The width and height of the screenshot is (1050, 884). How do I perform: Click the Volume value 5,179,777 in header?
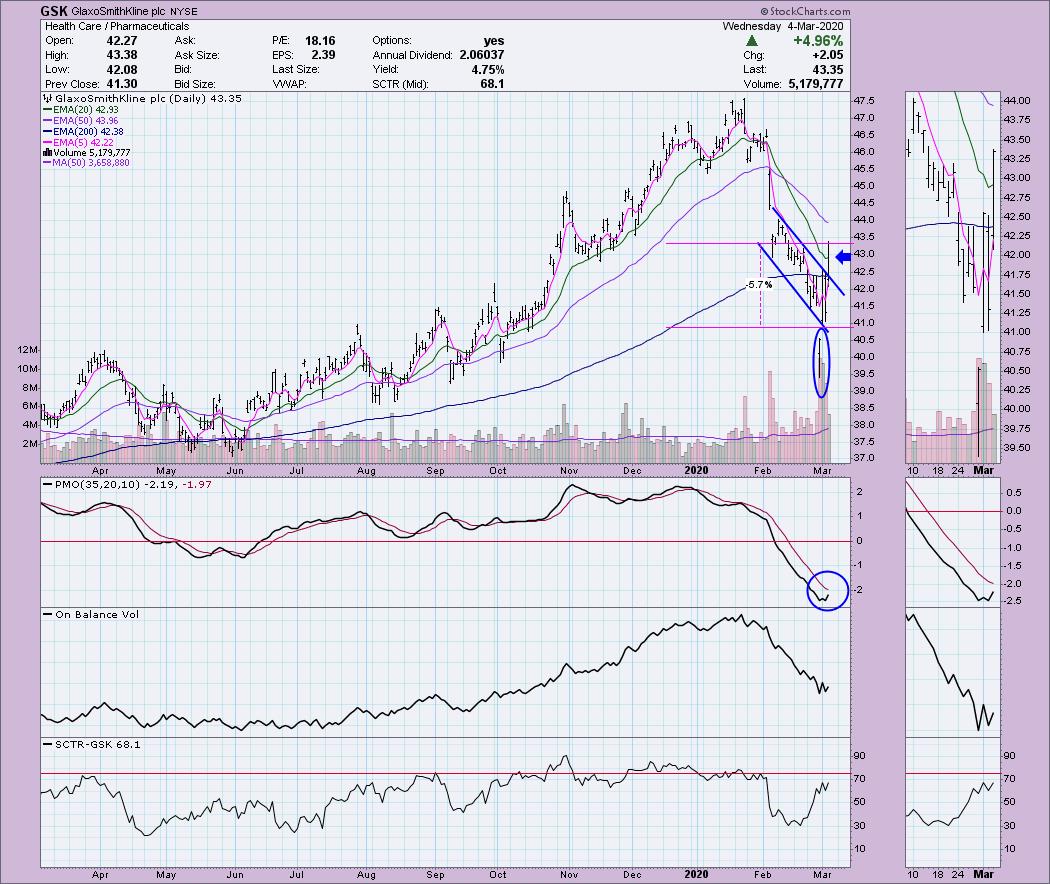[814, 84]
